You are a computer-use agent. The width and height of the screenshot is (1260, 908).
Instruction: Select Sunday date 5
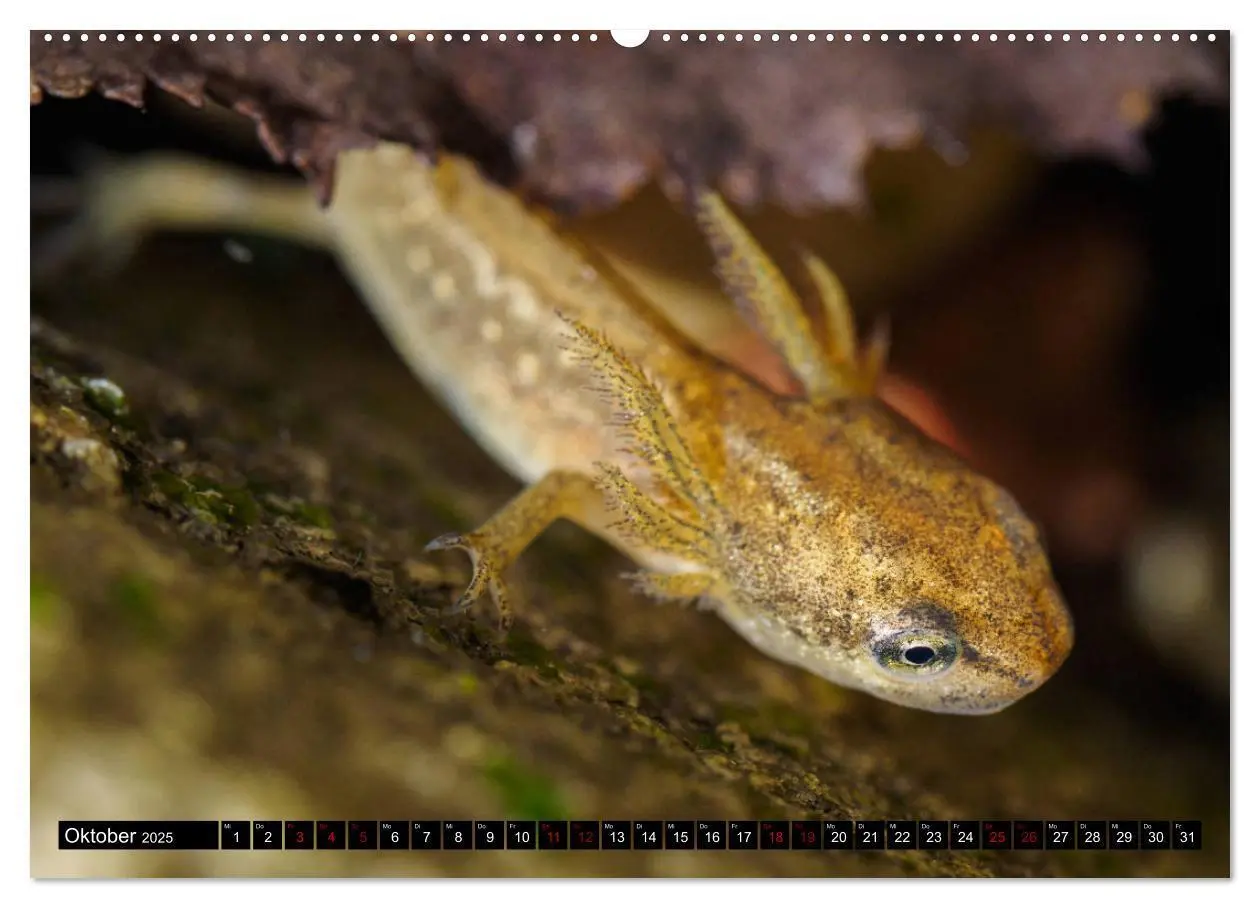(x=363, y=836)
